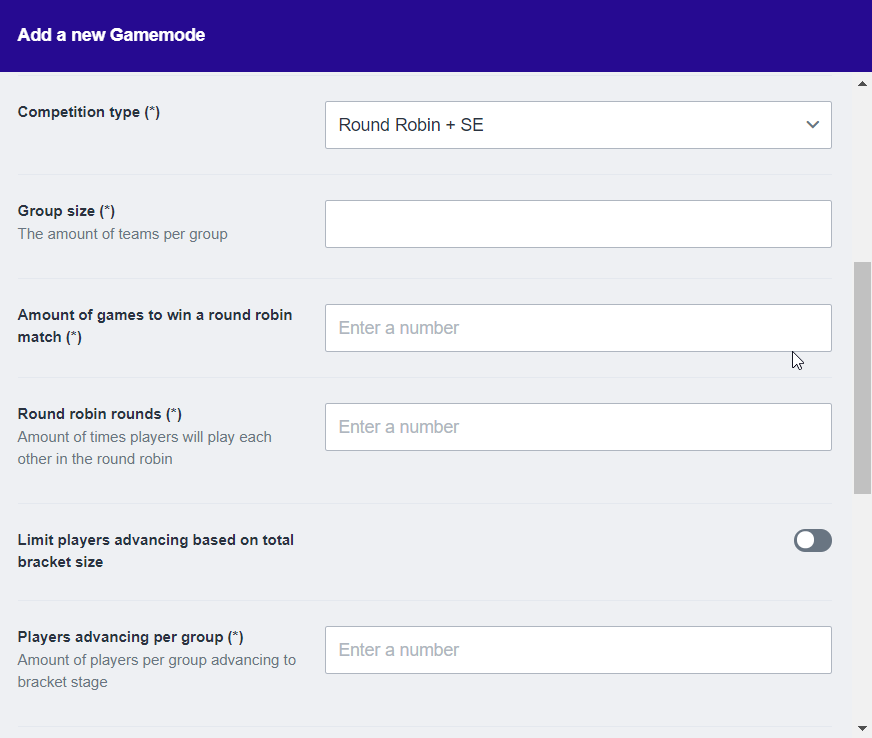Click the advancing to bracket stage description
The image size is (872, 738).
point(156,671)
